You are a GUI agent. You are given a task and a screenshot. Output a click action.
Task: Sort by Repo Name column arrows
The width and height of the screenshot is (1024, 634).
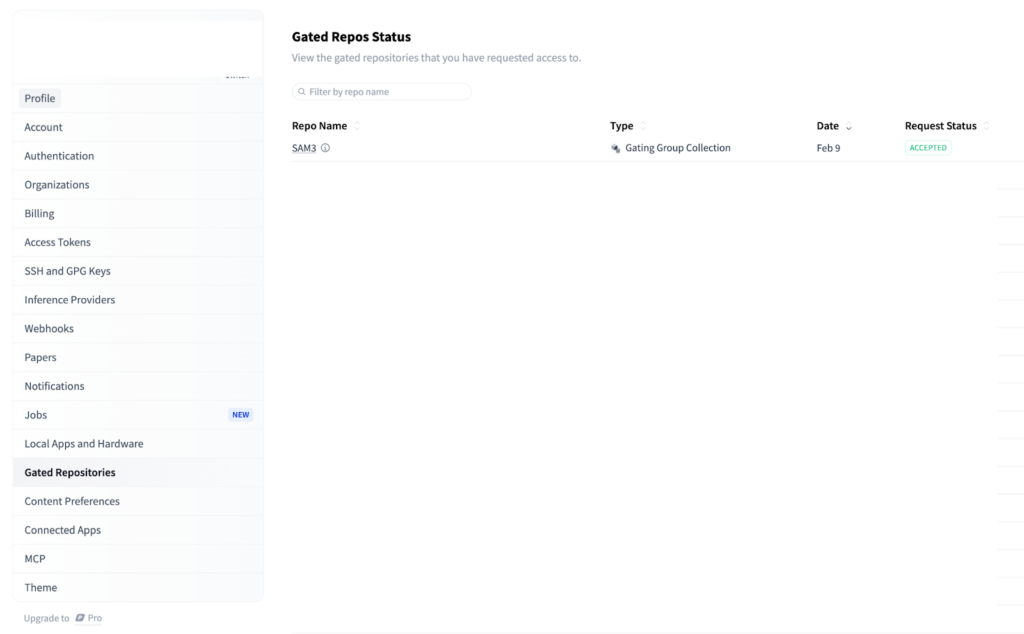pos(357,127)
